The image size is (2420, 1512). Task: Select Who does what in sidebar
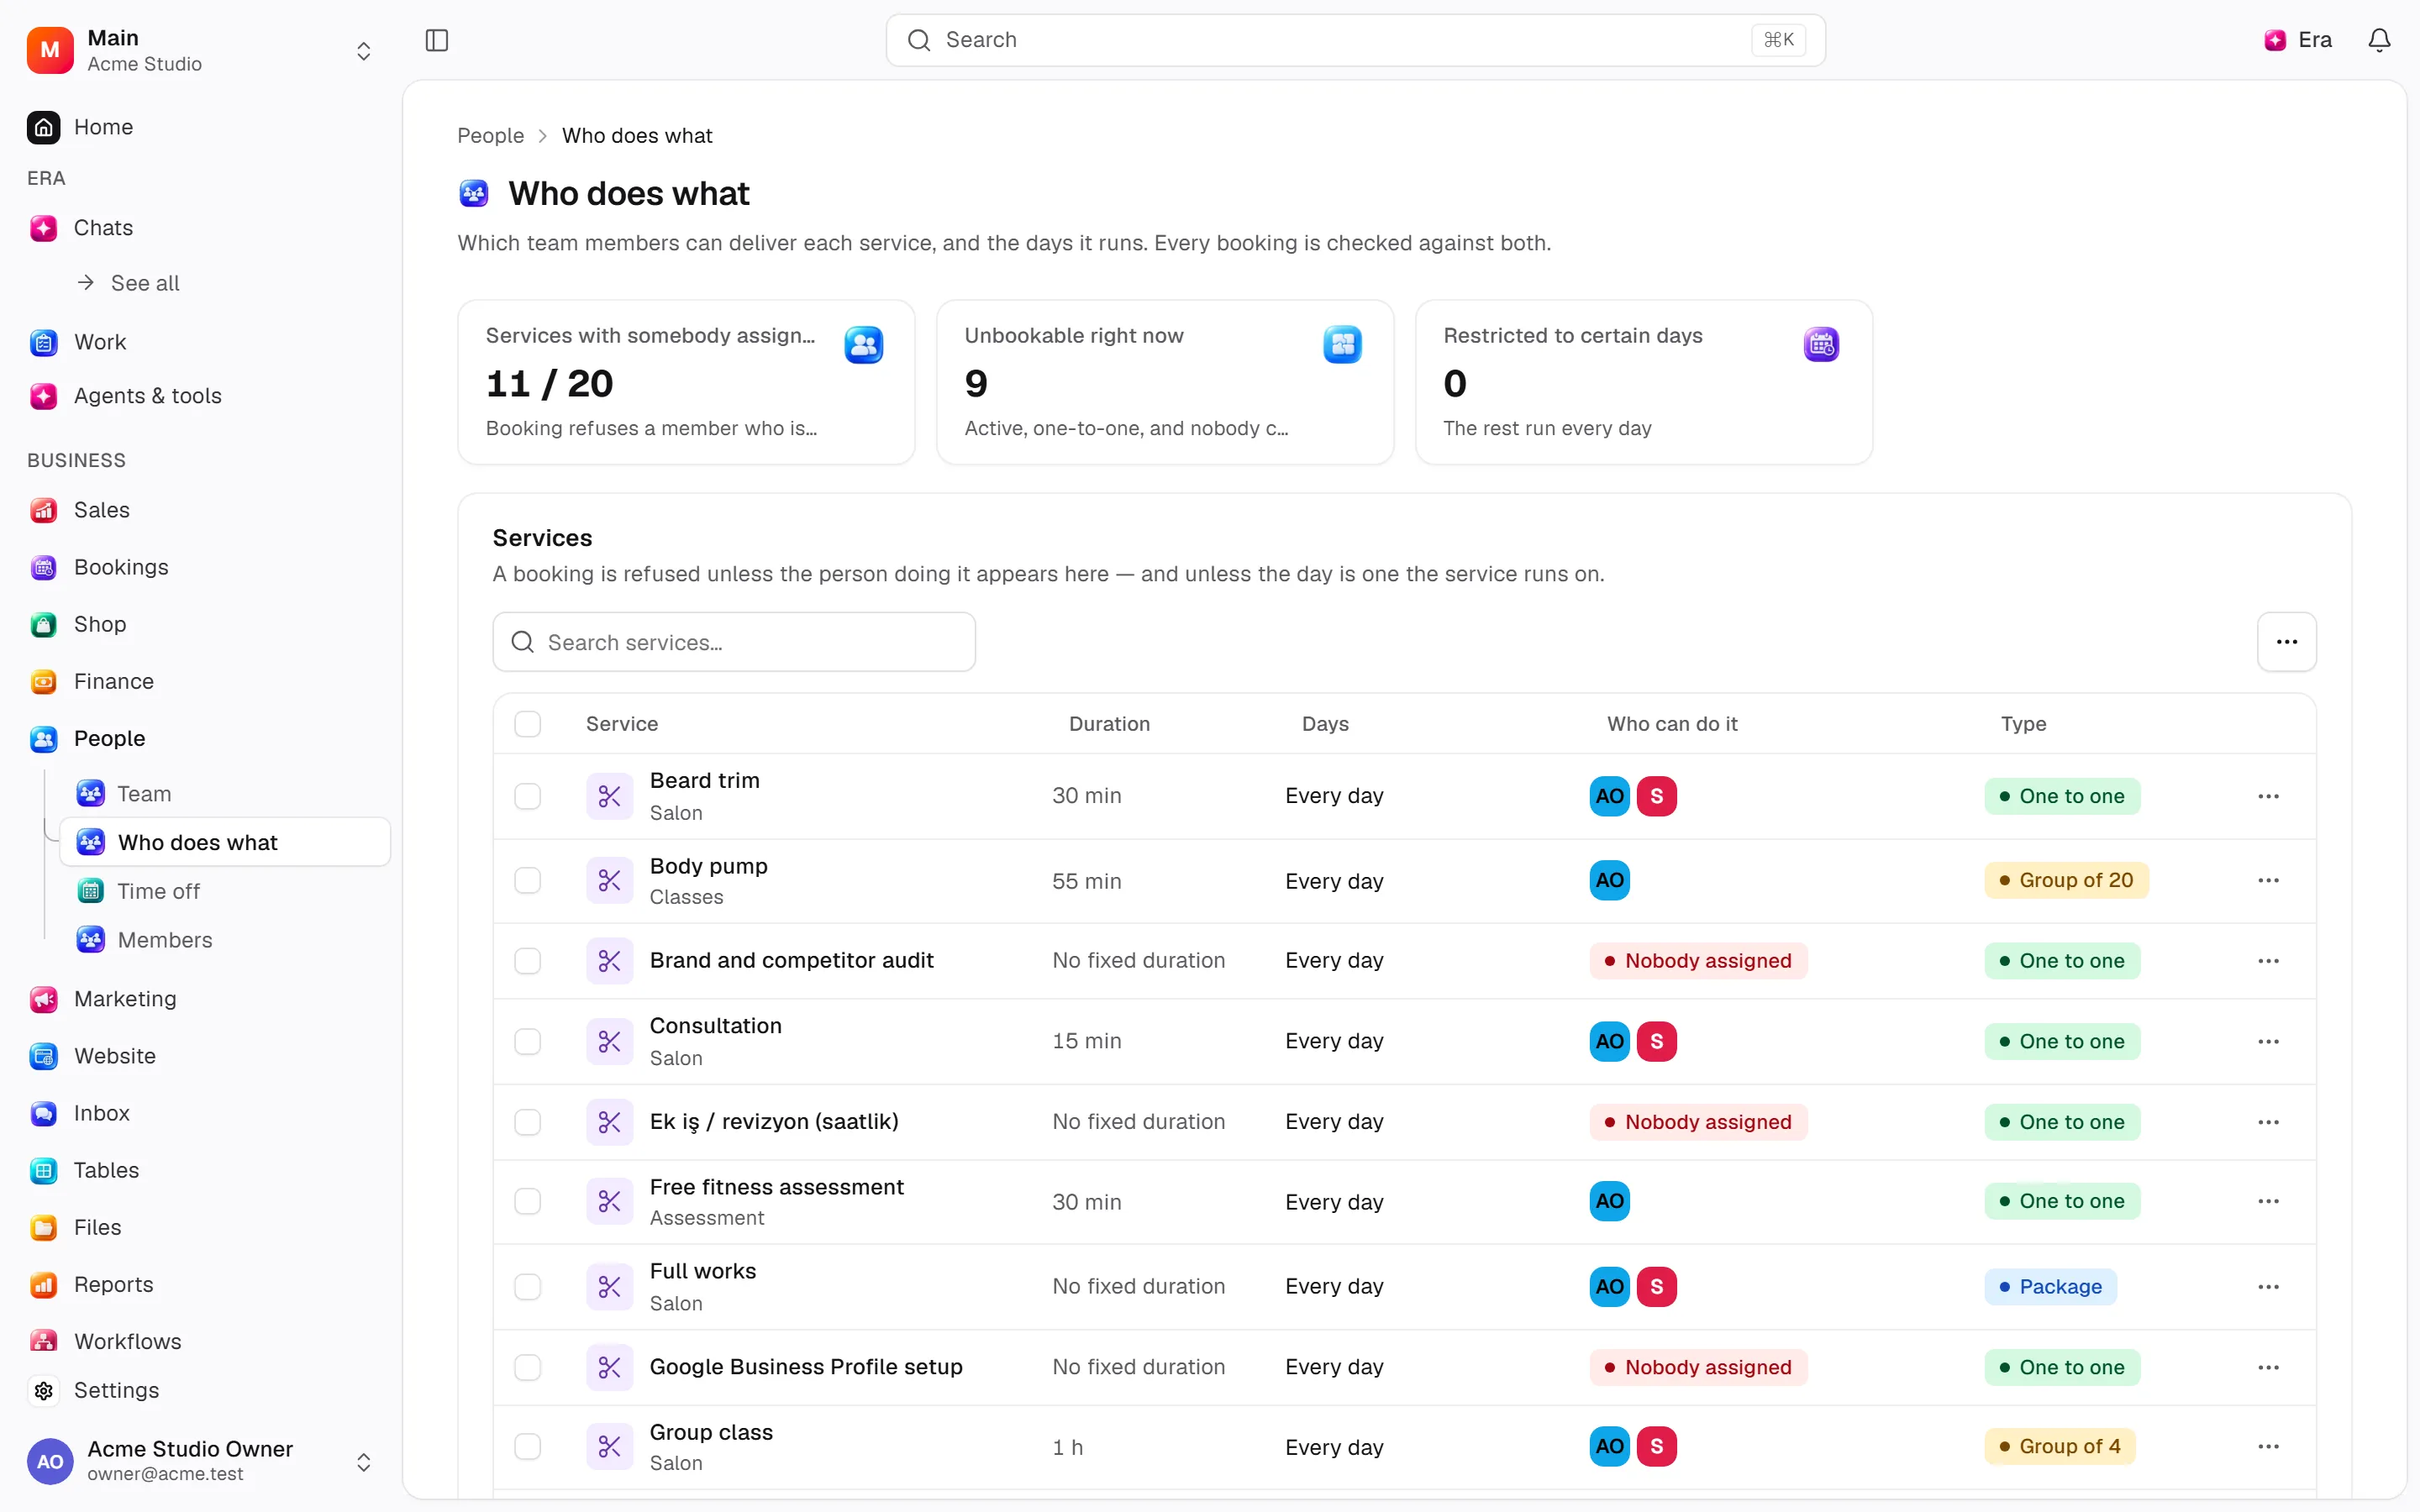tap(225, 842)
